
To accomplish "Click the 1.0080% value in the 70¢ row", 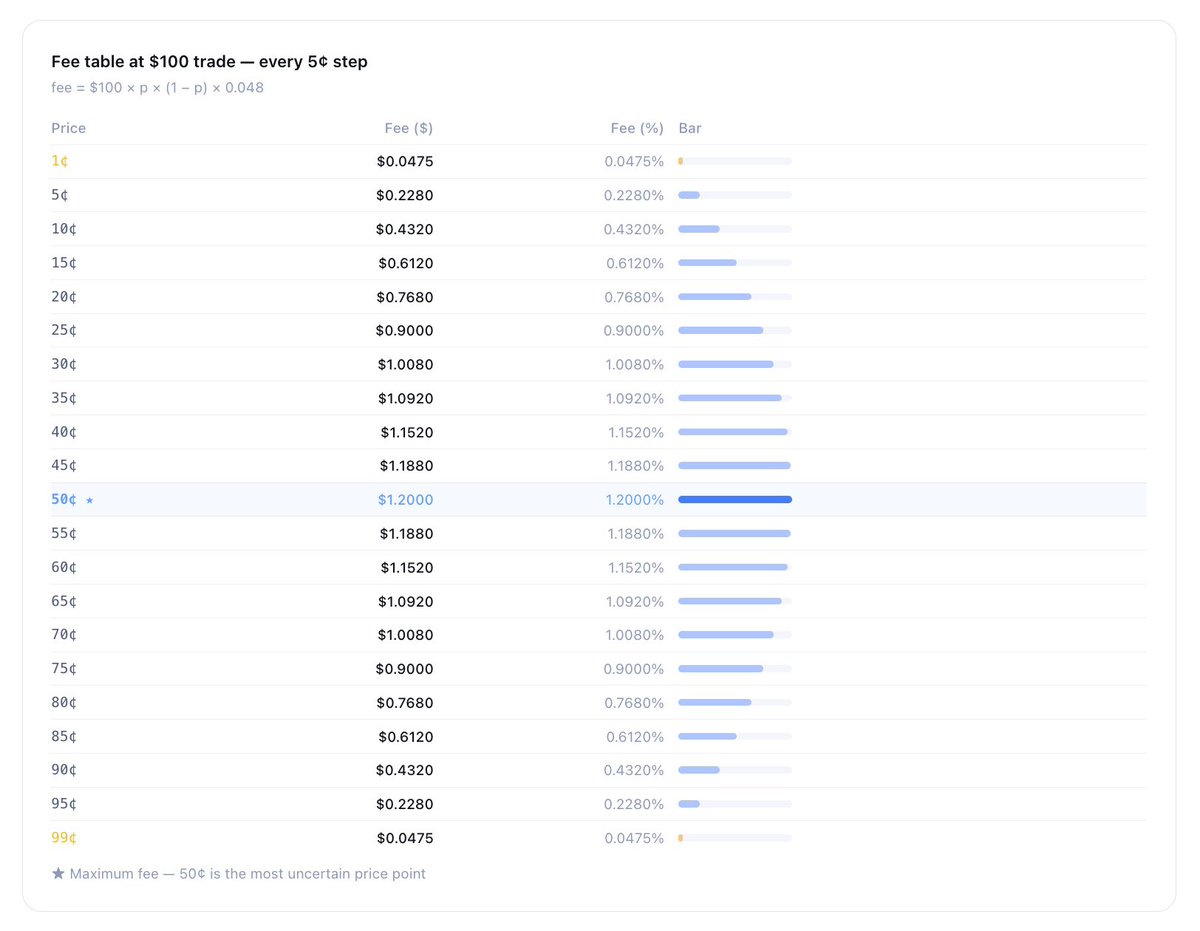I will pyautogui.click(x=635, y=635).
